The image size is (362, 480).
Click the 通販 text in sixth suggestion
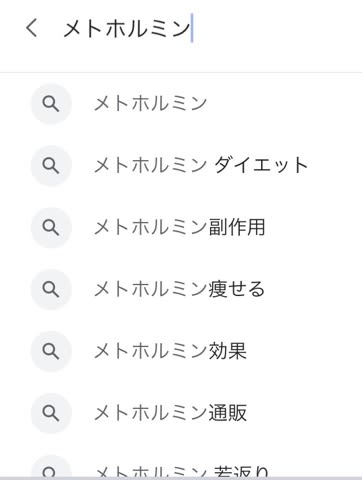click(x=228, y=413)
